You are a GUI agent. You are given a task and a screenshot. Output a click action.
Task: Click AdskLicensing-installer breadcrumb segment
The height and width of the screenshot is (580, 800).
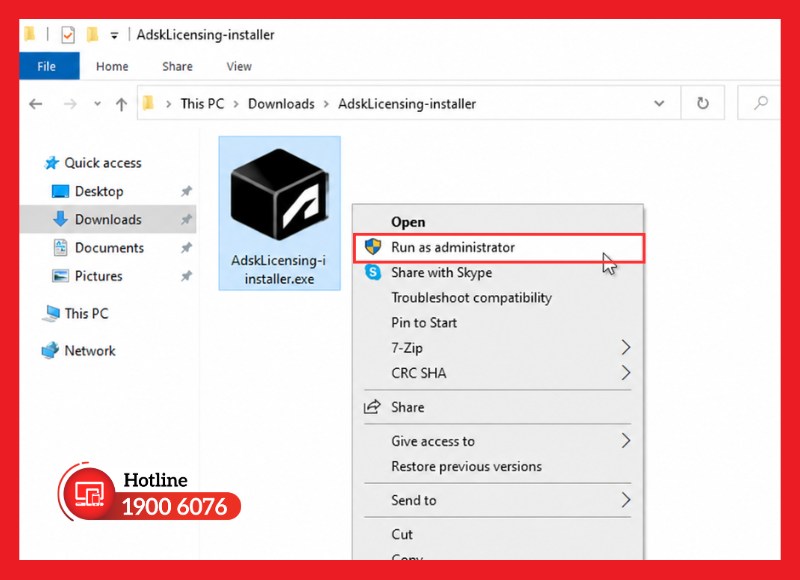[x=407, y=104]
